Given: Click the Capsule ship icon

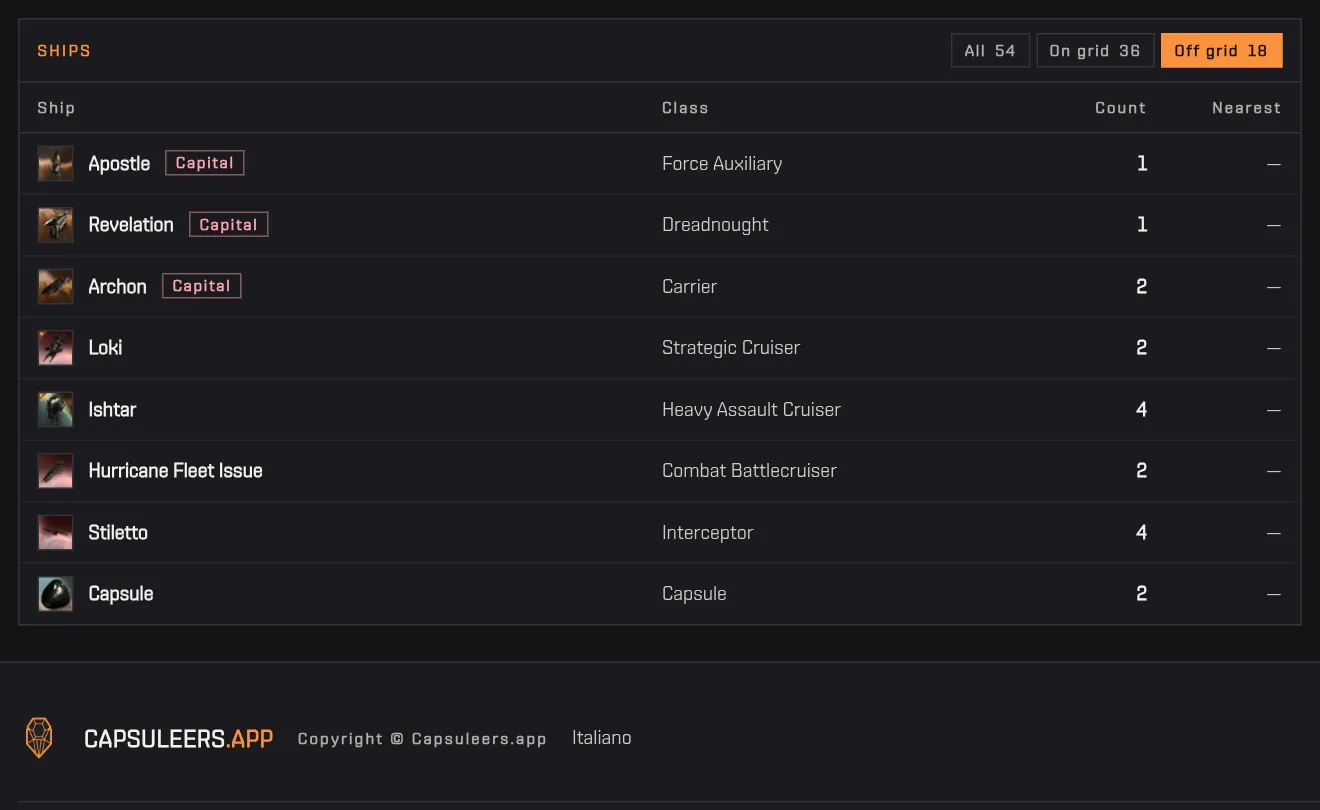Looking at the screenshot, I should (x=55, y=594).
